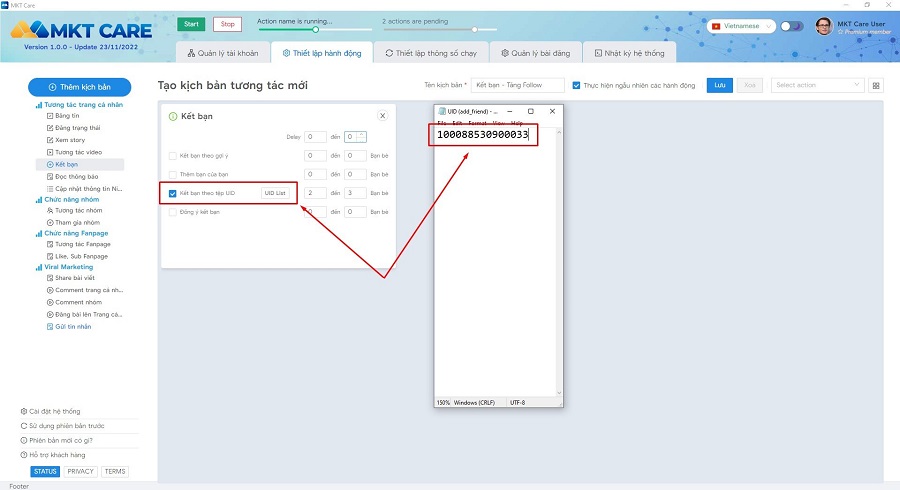Open the Nhật ký hệ thống tab
Screen dimensions: 900x490
point(629,53)
